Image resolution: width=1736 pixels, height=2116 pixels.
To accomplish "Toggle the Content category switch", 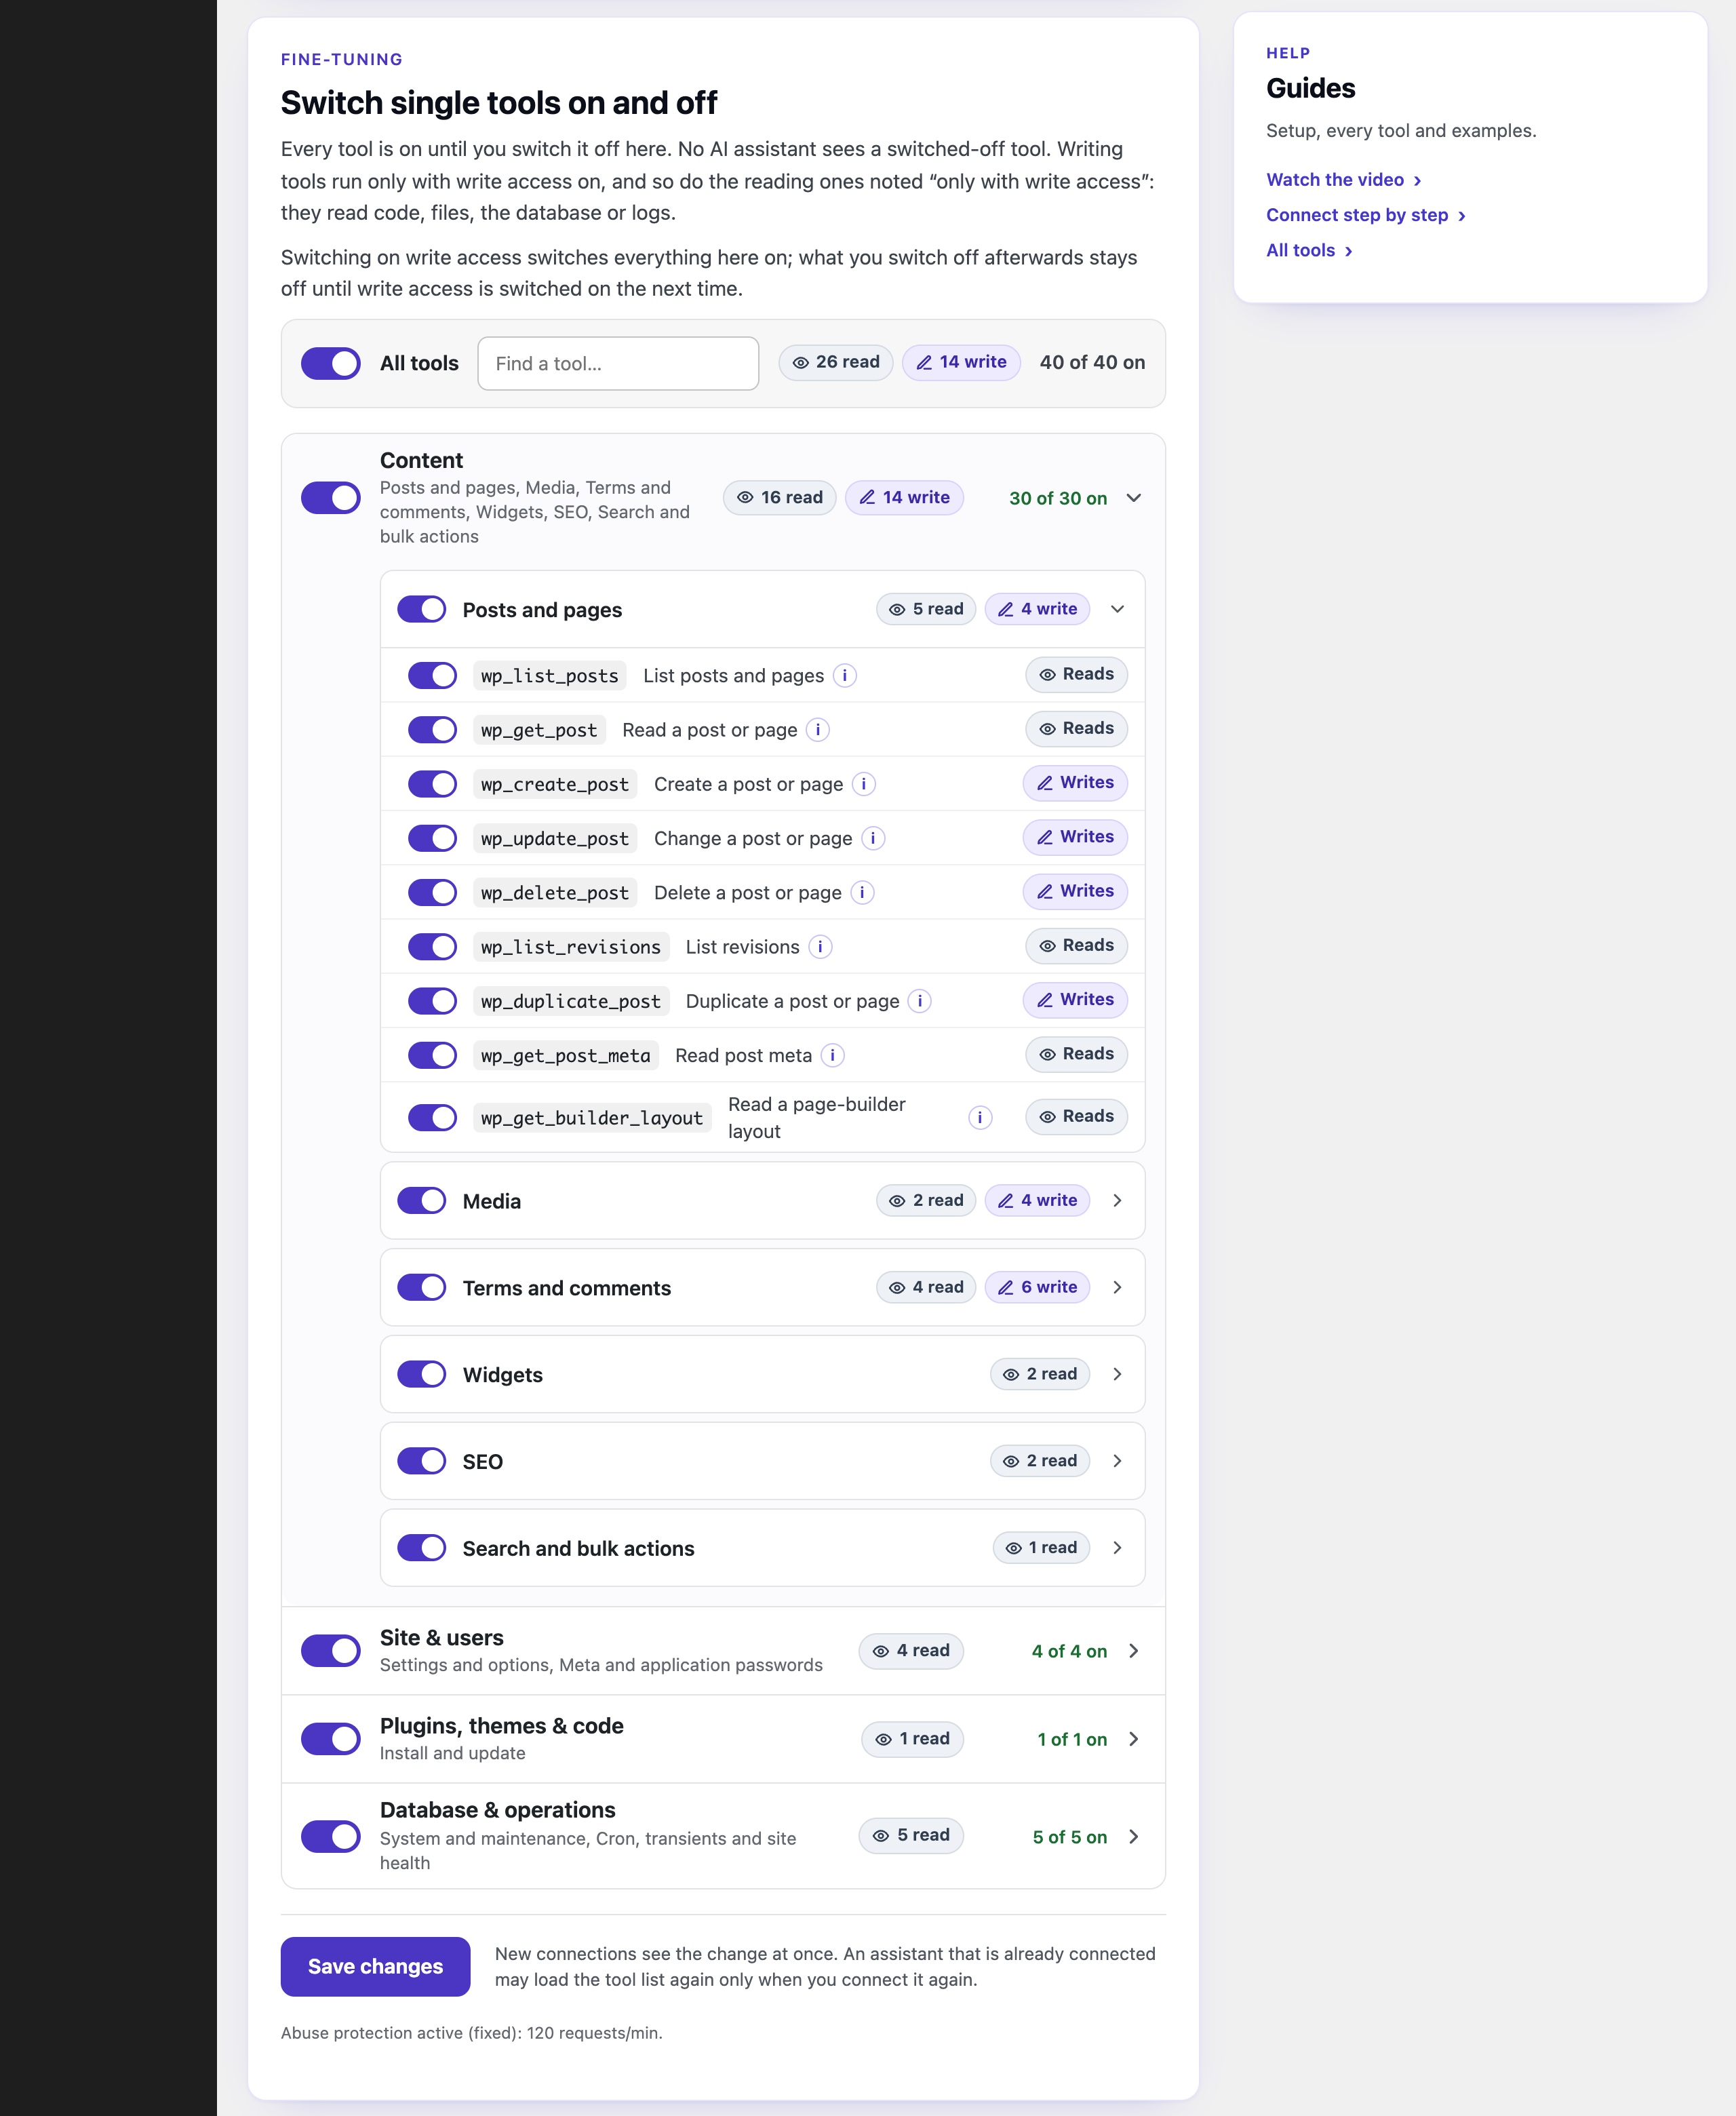I will click(331, 498).
